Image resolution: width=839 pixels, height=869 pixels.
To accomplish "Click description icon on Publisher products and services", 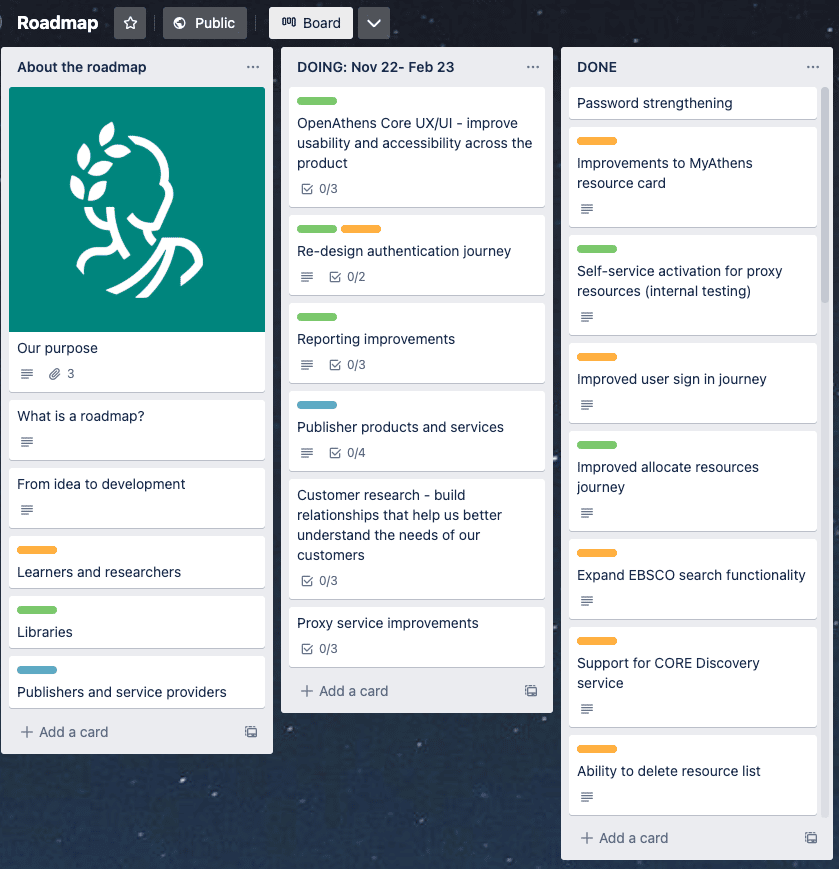I will [306, 453].
